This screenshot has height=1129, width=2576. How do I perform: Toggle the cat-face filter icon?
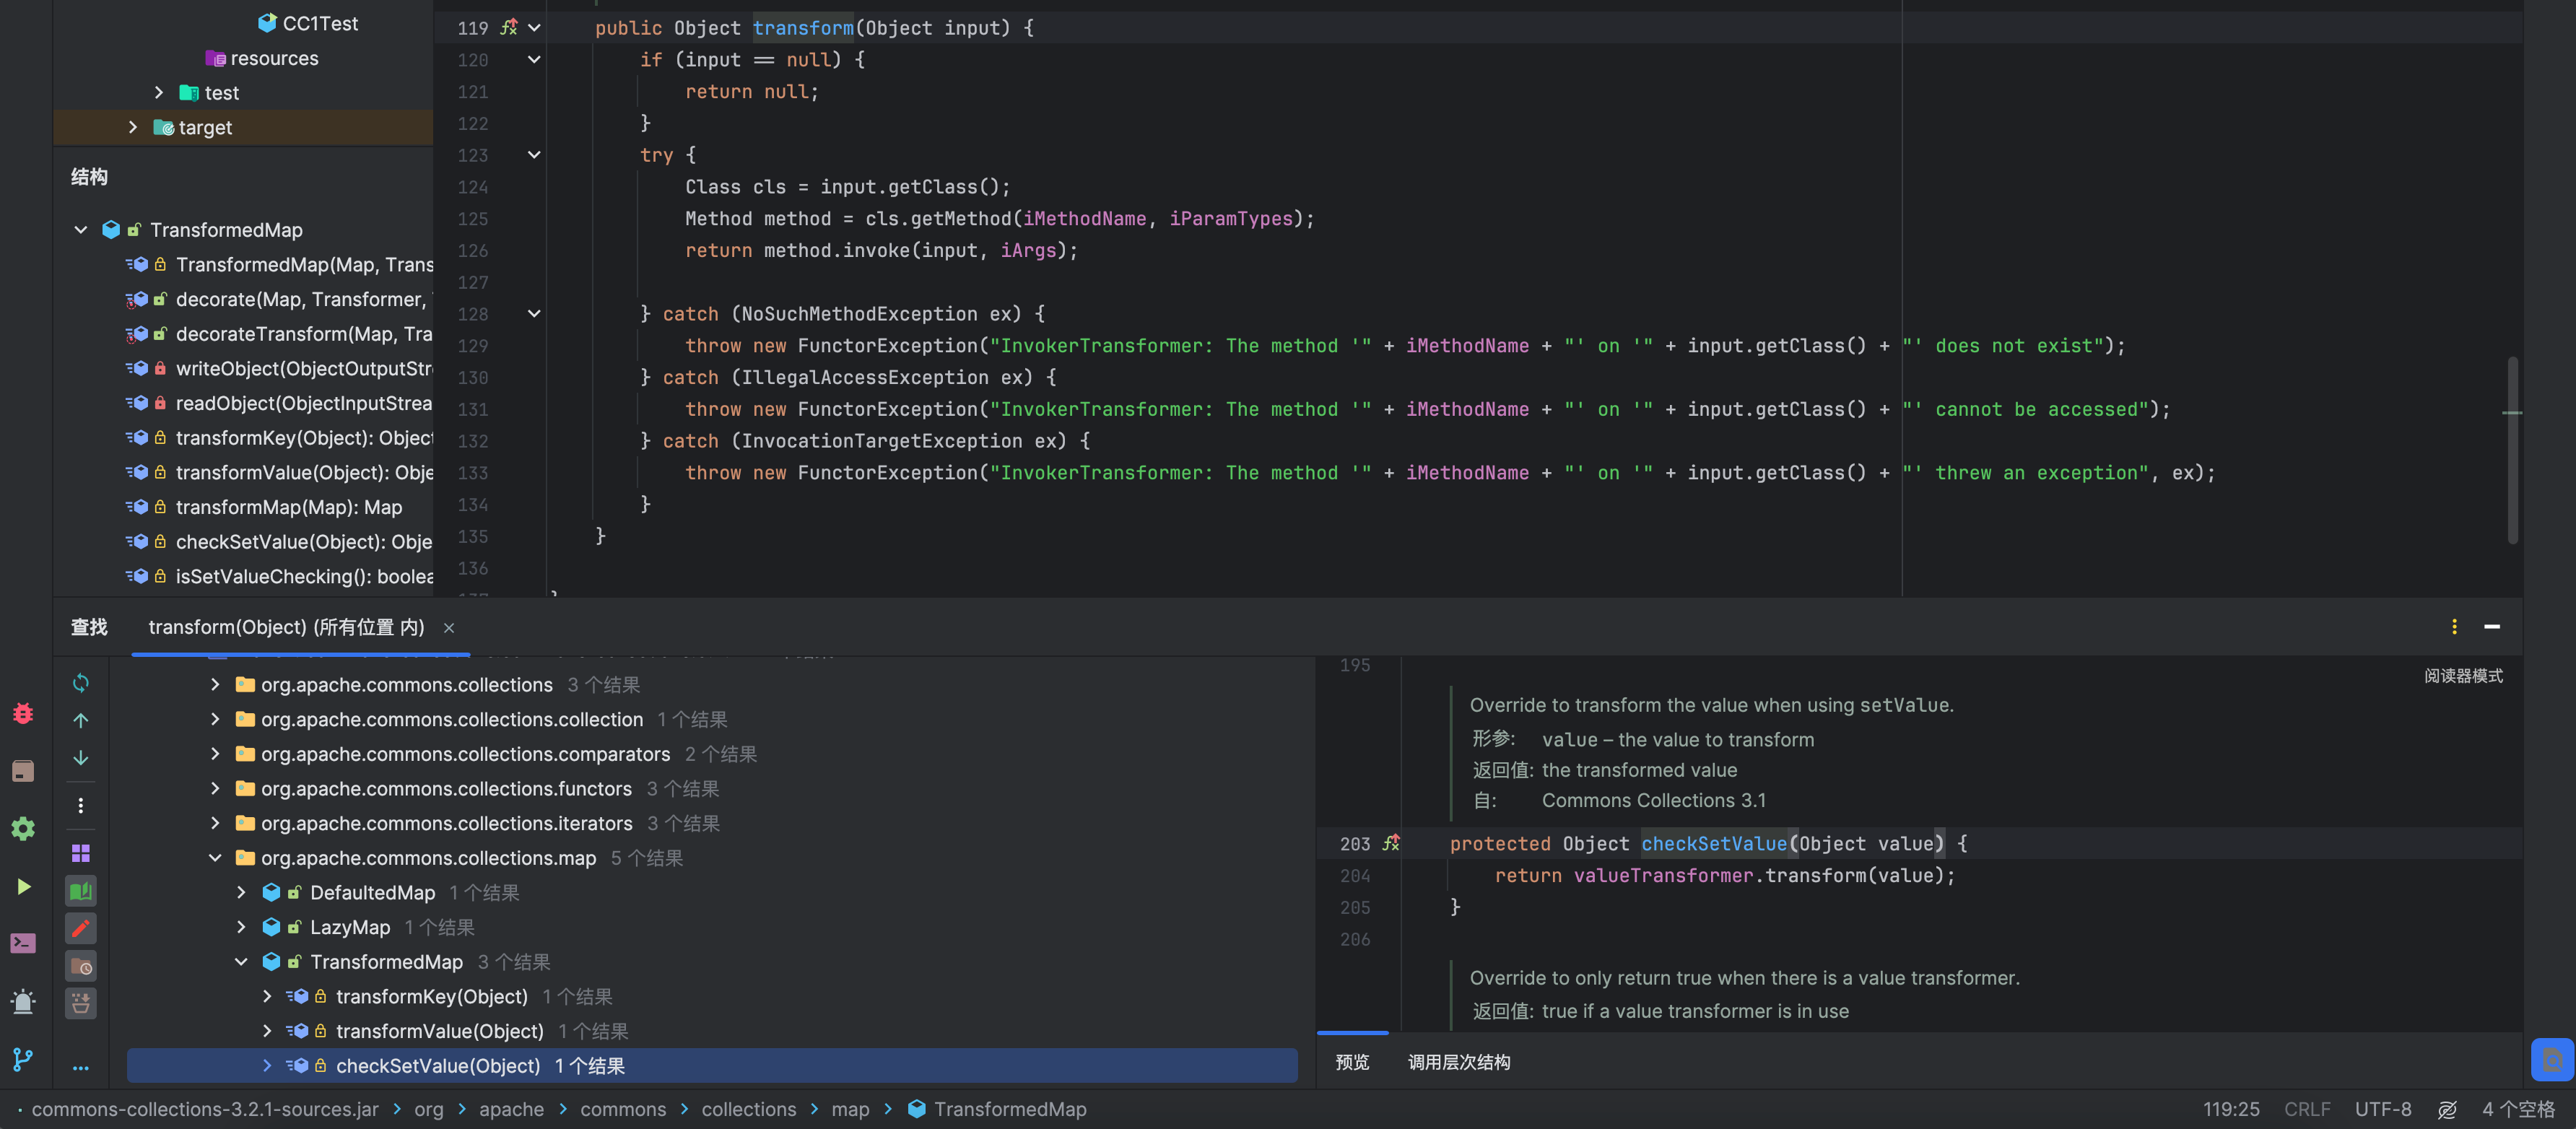point(81,1003)
